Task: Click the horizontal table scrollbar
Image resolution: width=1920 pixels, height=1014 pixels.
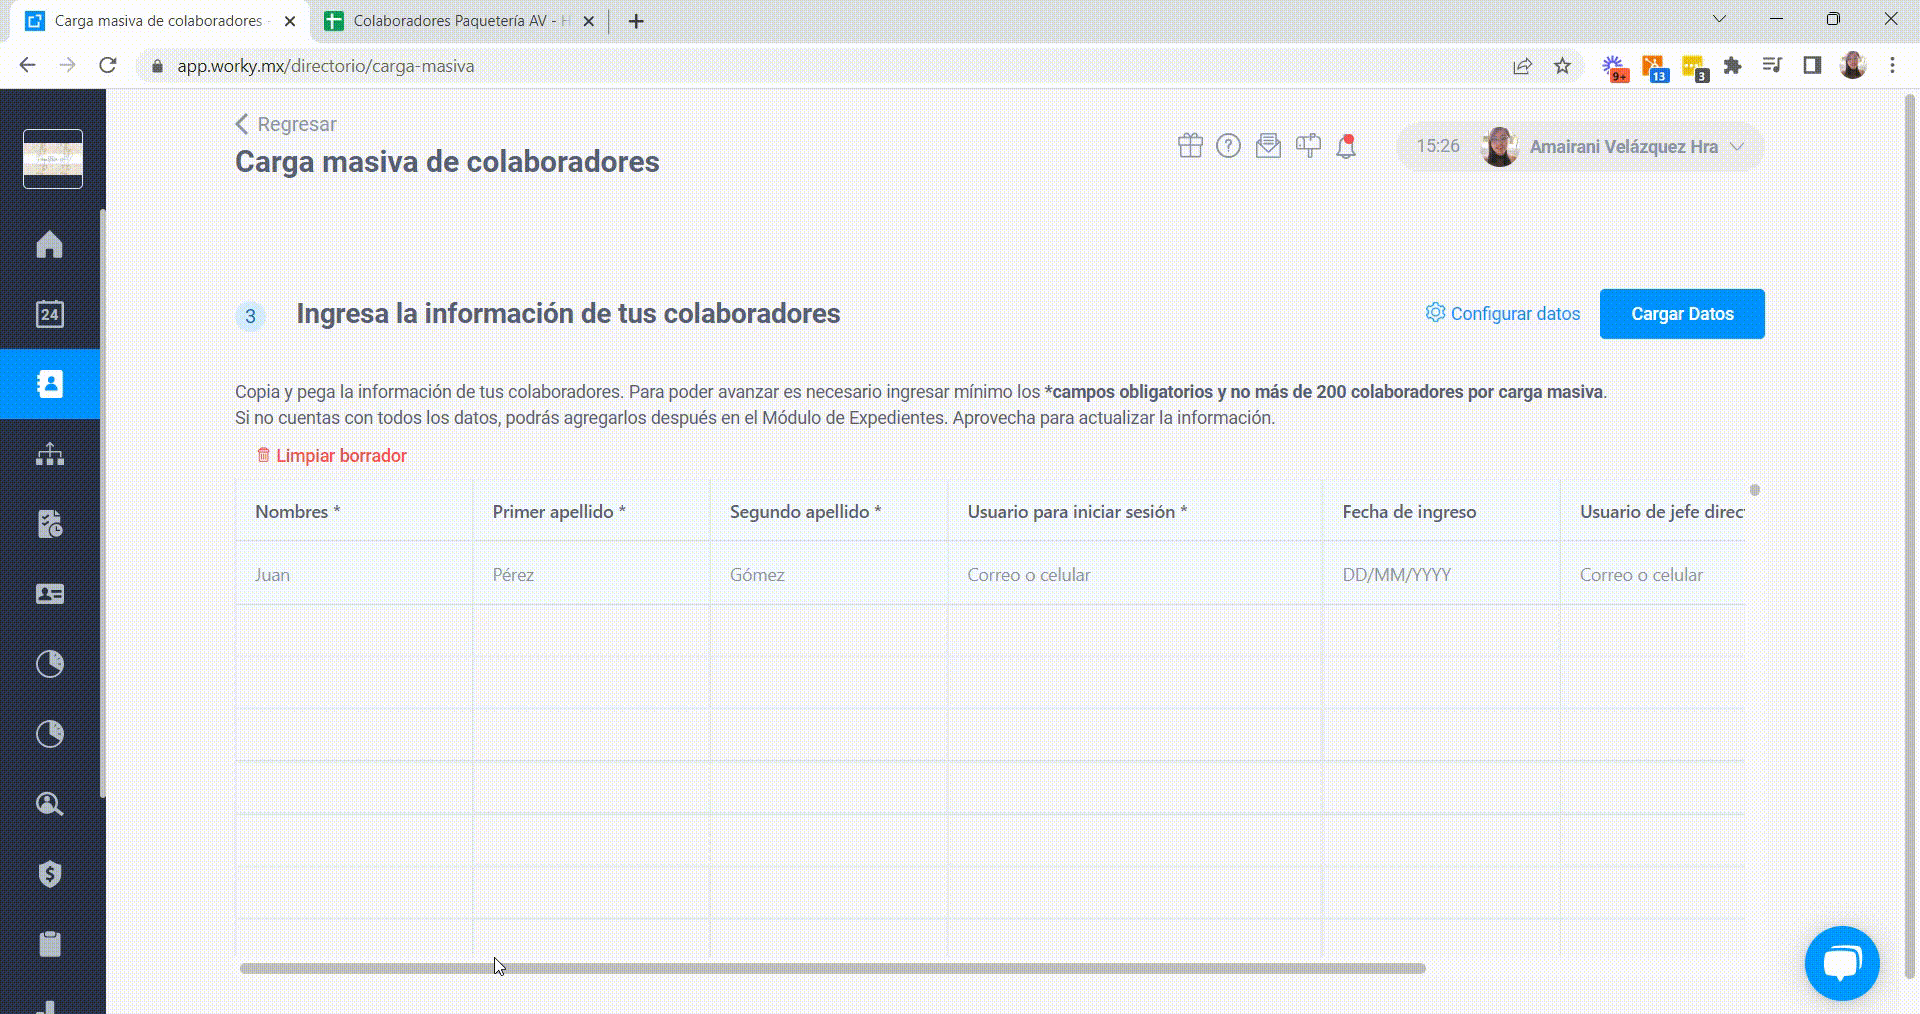Action: coord(832,968)
